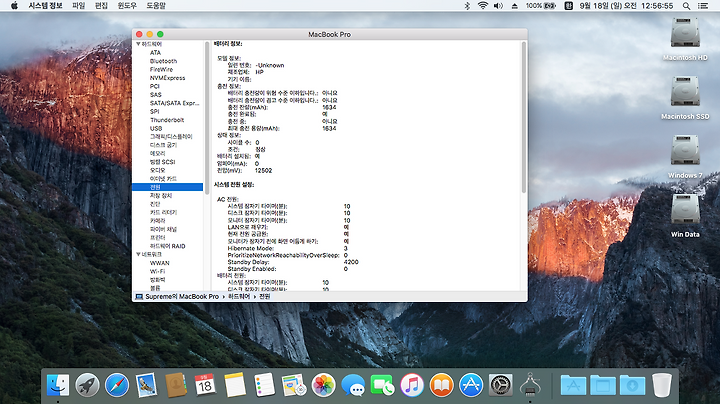Open iBooks orange book icon
The height and width of the screenshot is (404, 720).
tap(441, 385)
